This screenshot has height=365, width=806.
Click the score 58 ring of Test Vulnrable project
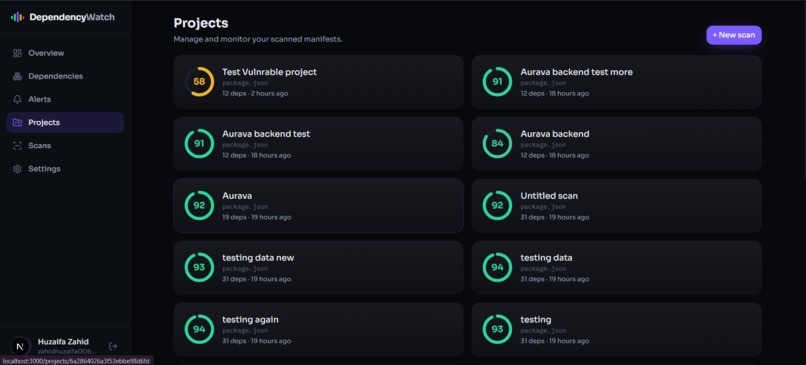[x=199, y=82]
